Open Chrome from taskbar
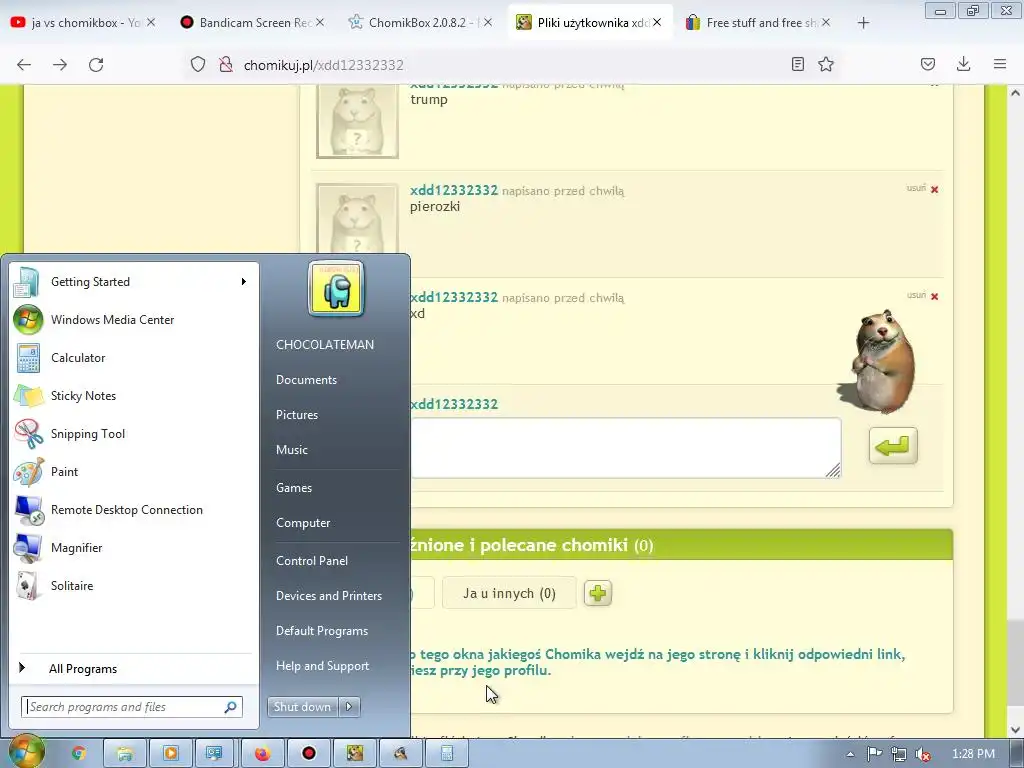1024x768 pixels. (79, 753)
